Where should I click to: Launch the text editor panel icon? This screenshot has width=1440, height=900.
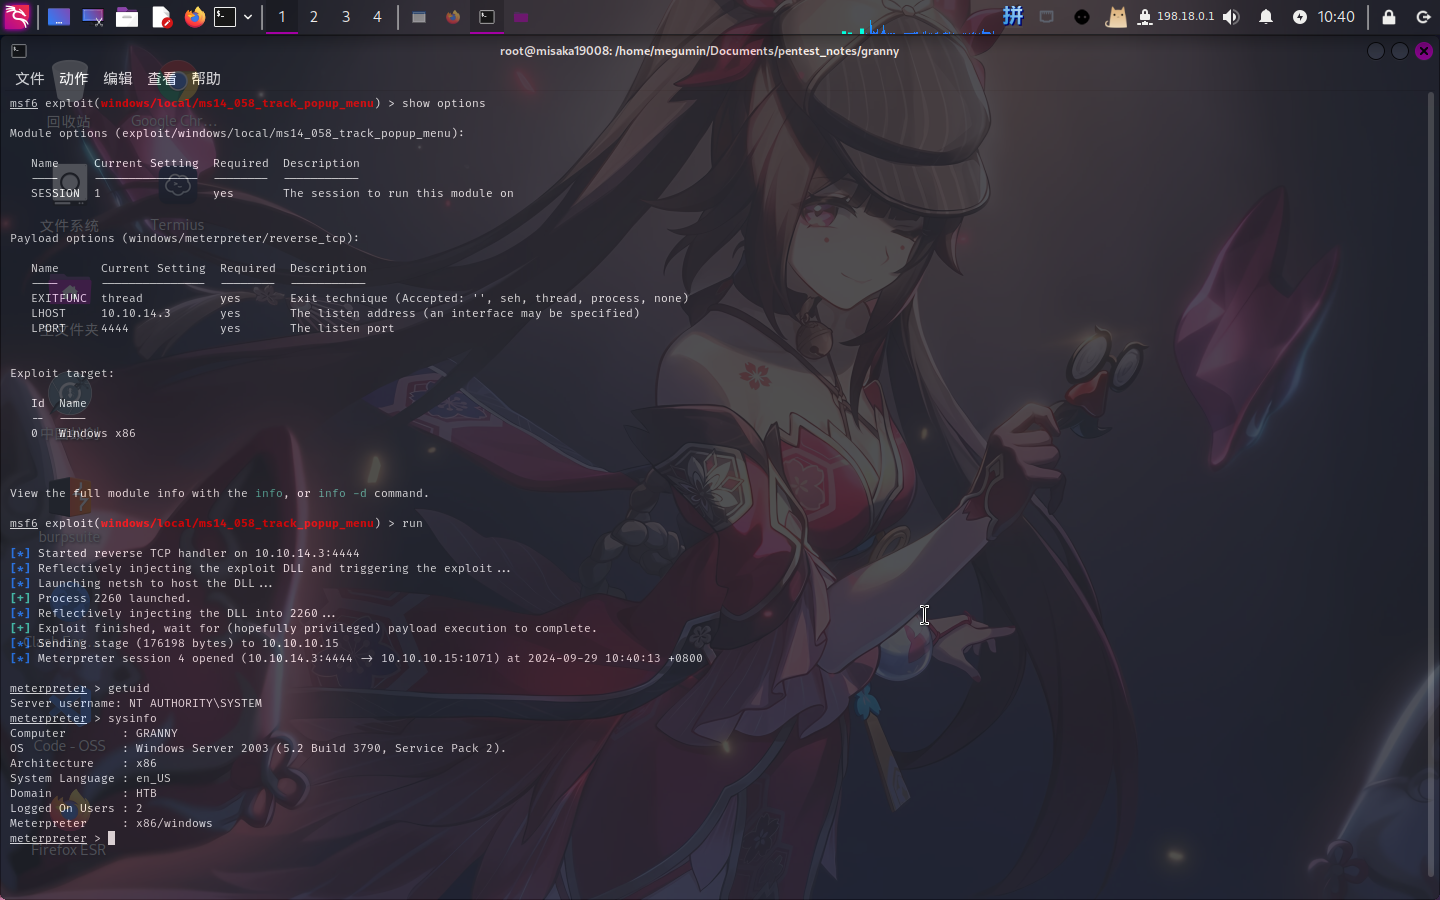click(161, 17)
